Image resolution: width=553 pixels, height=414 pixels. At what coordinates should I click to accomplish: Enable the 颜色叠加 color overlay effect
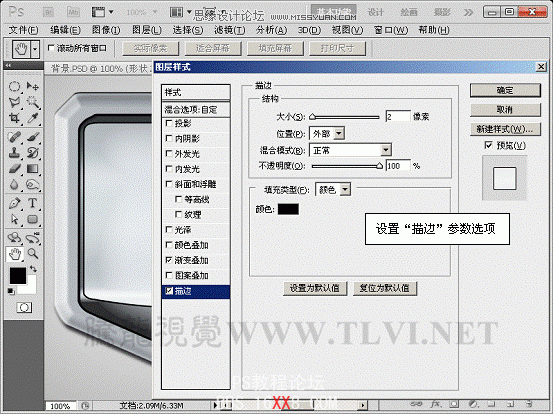click(x=169, y=245)
